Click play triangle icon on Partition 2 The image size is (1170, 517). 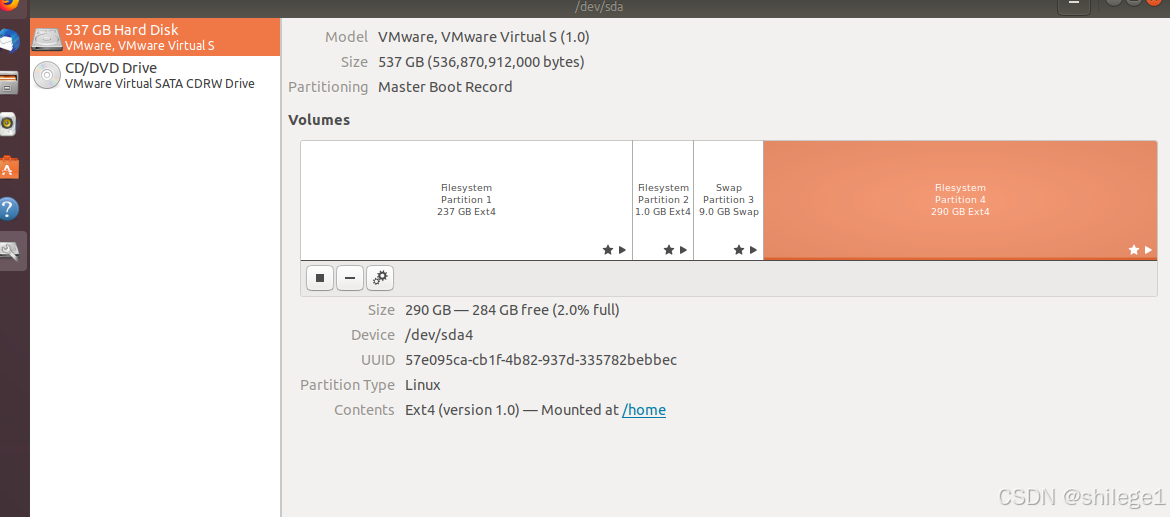[x=683, y=250]
